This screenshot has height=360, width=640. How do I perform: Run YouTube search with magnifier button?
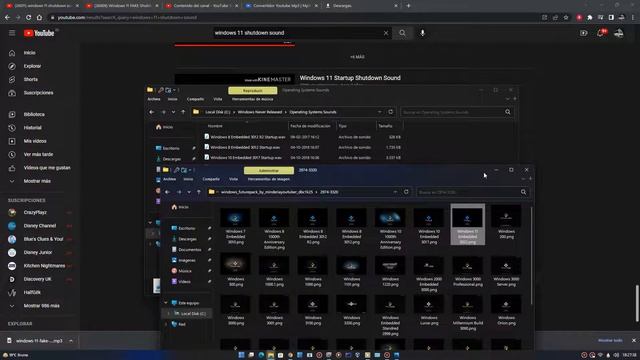(x=402, y=33)
